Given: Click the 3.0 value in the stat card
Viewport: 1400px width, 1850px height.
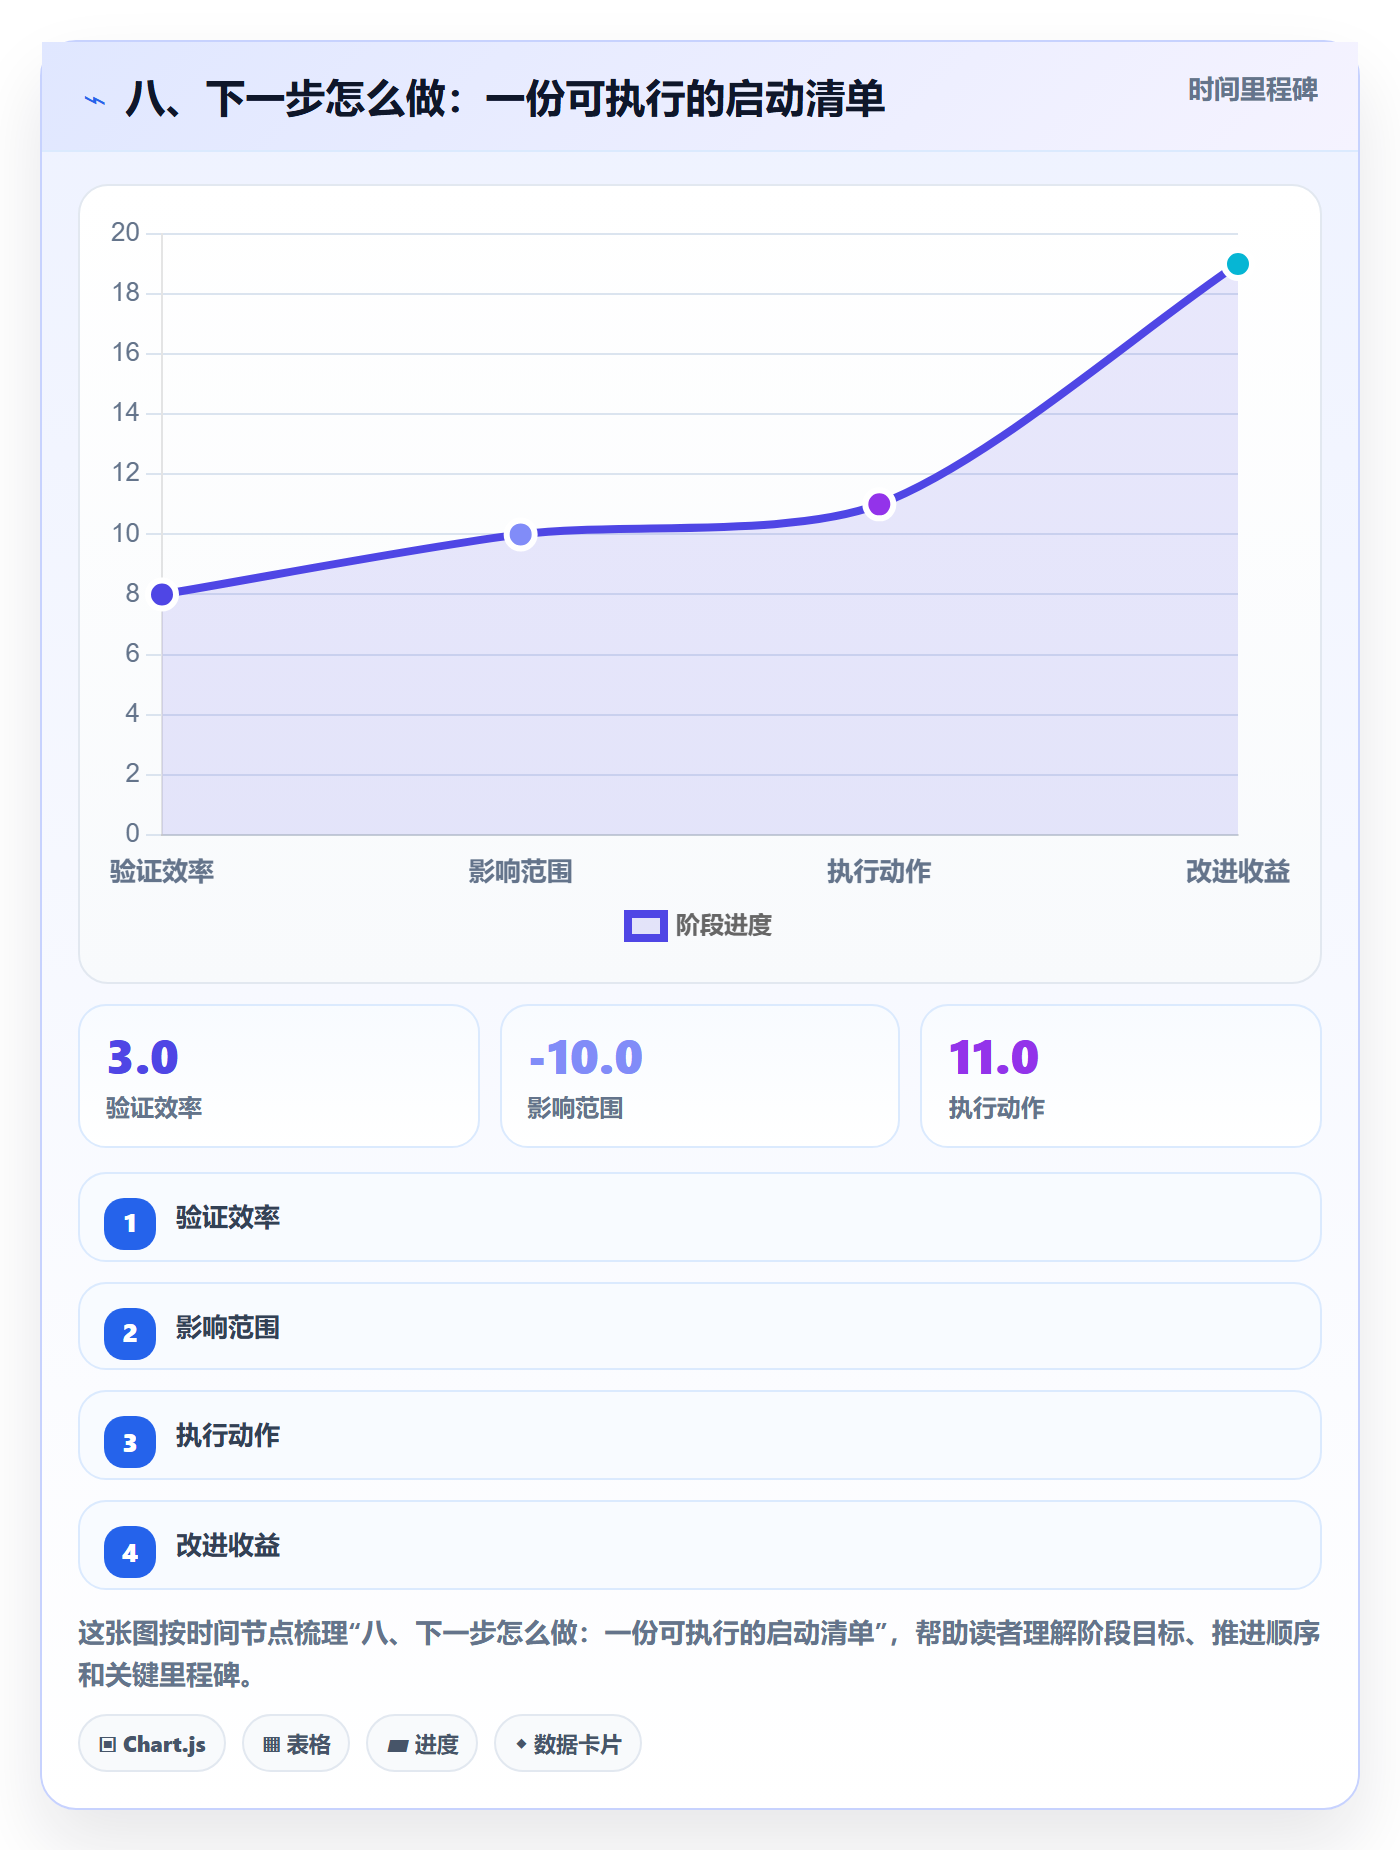Looking at the screenshot, I should (x=143, y=1057).
